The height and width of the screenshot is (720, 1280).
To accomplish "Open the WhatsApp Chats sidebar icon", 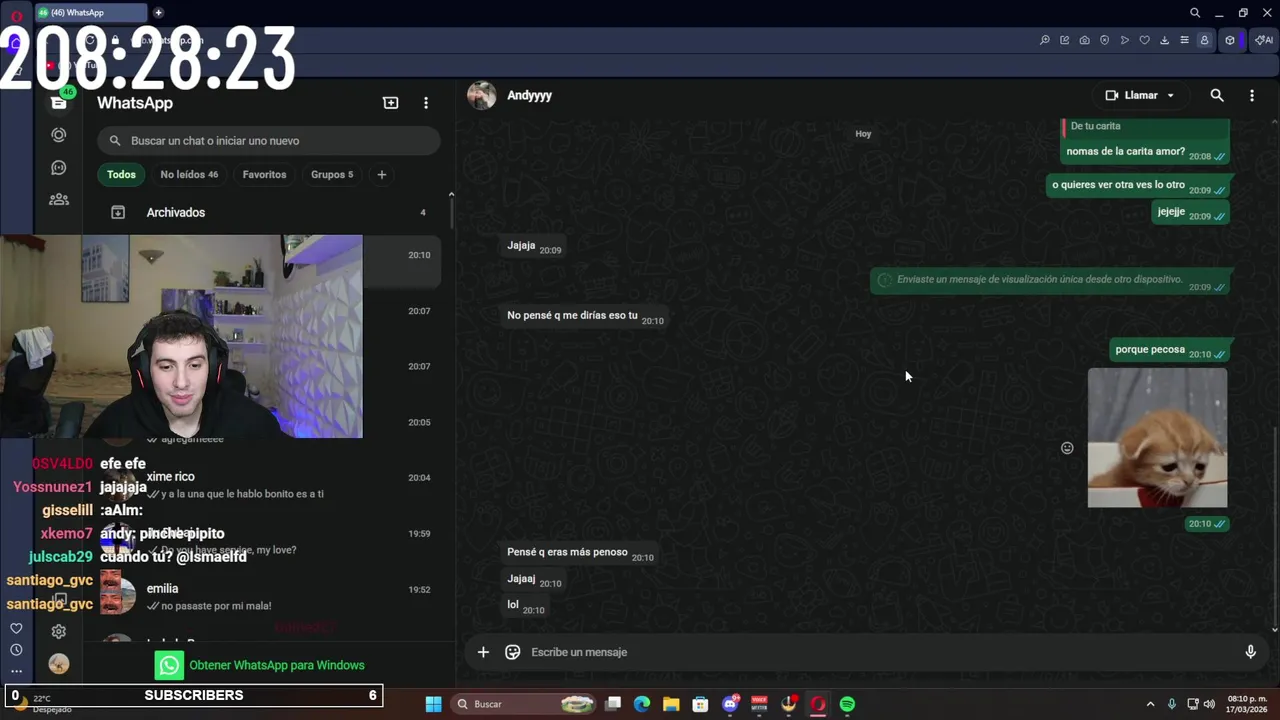I will [x=59, y=102].
